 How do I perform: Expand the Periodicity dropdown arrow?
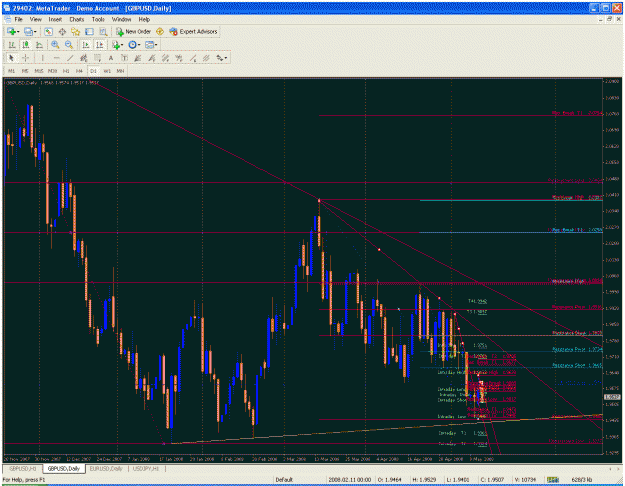click(139, 45)
